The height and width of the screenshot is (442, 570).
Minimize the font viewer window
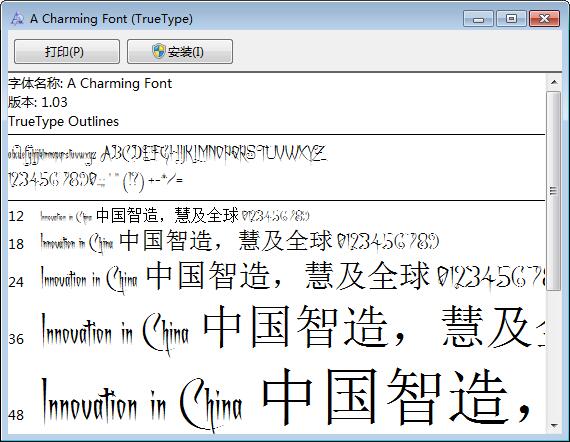478,19
